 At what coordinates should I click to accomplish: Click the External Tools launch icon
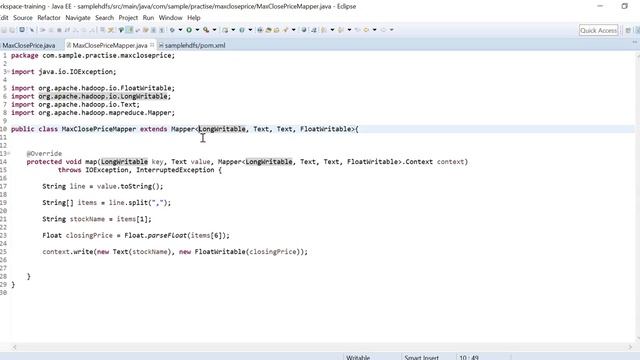pos(206,30)
